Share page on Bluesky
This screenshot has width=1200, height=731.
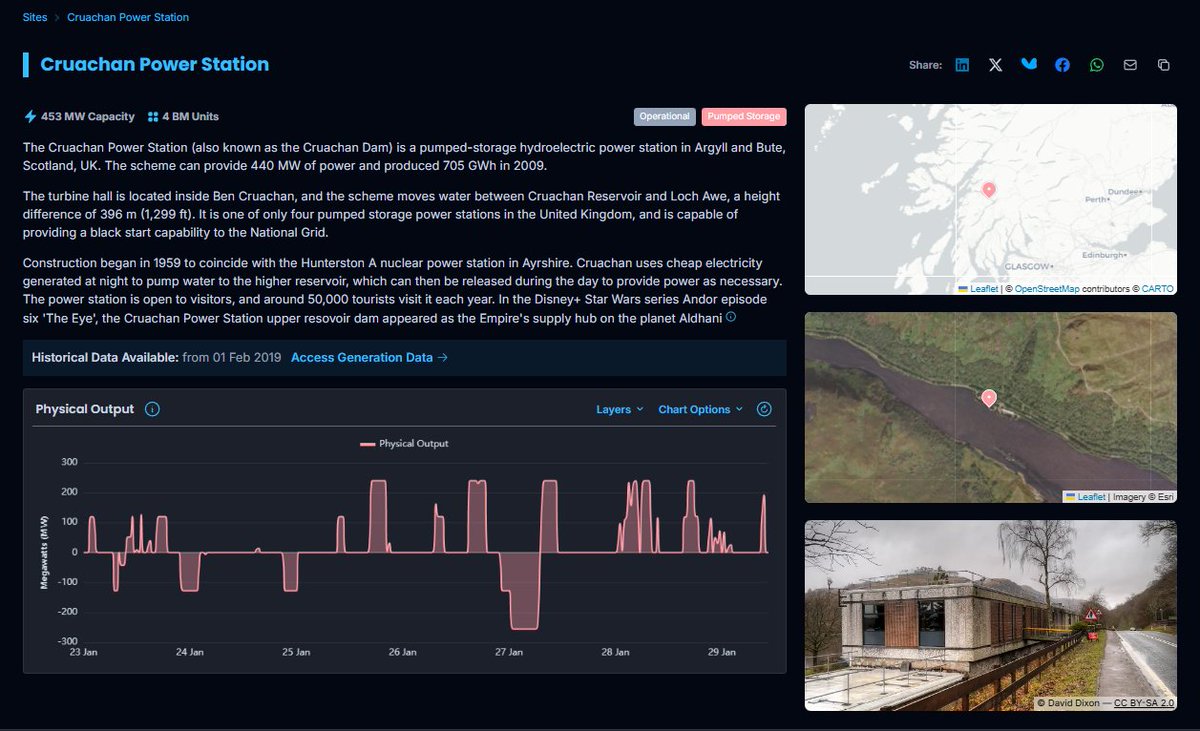click(x=1029, y=65)
